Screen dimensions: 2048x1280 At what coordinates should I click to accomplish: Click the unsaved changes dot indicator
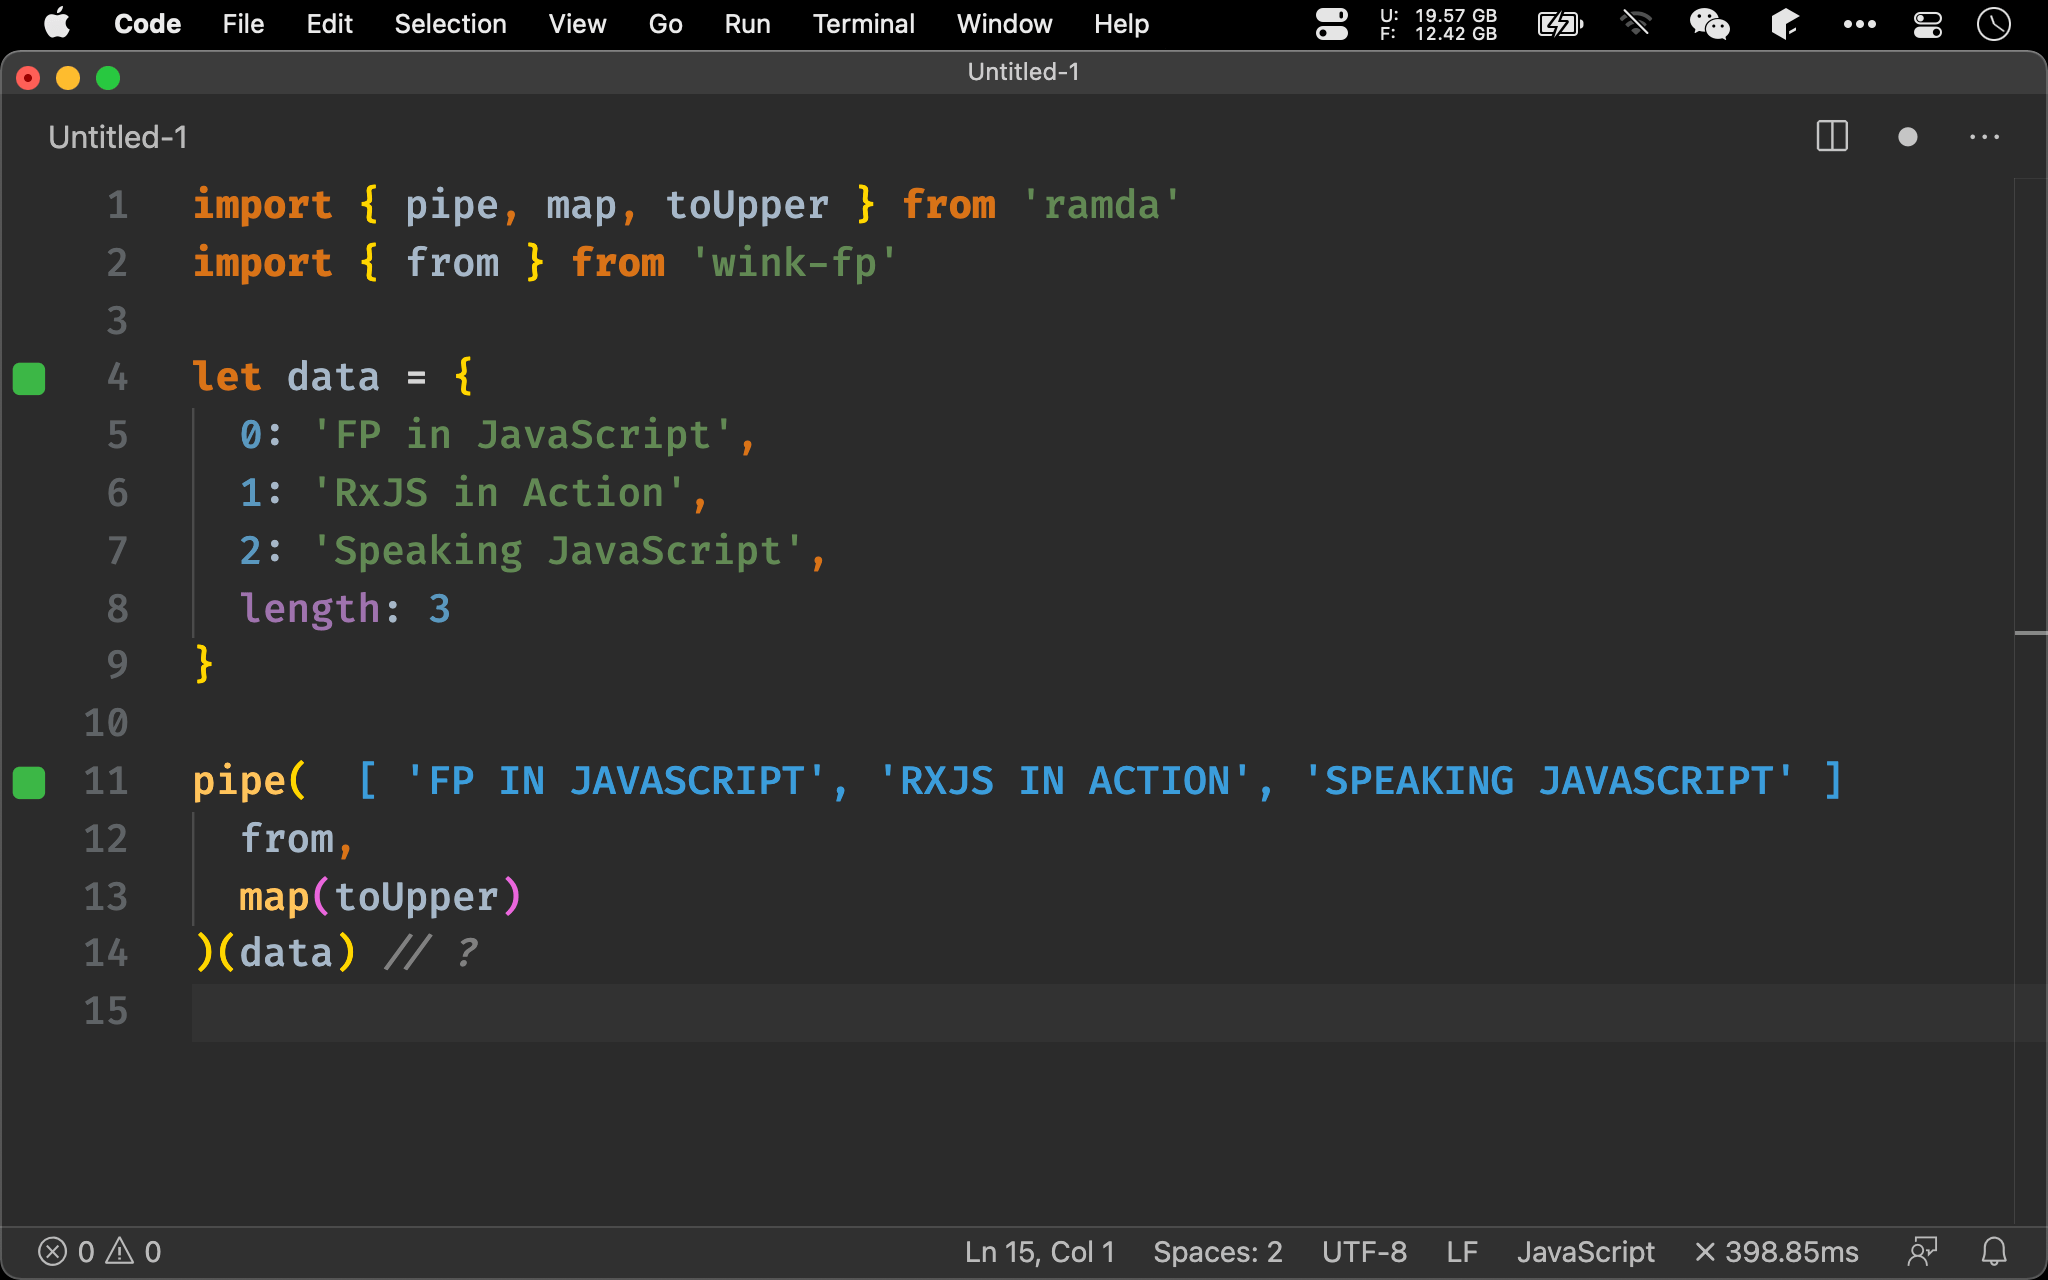(x=1907, y=136)
